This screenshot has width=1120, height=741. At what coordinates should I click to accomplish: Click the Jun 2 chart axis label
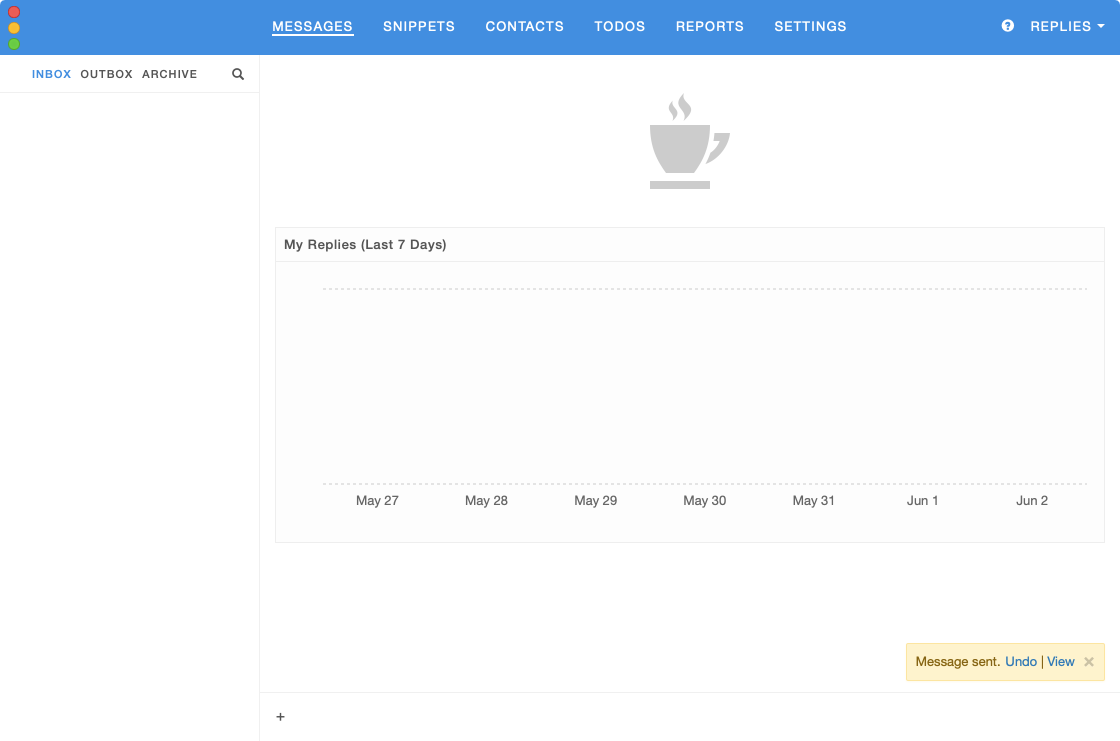pyautogui.click(x=1031, y=501)
